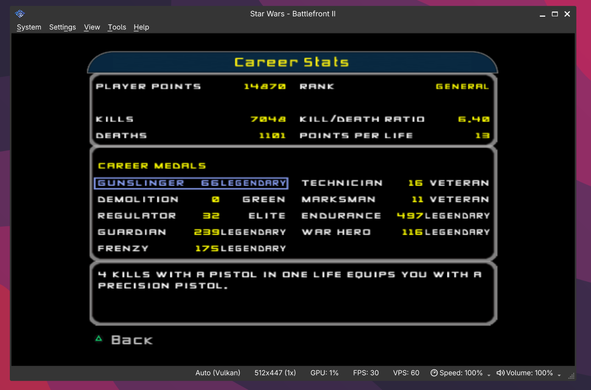Click the VPS: 60 status entry

(x=406, y=373)
